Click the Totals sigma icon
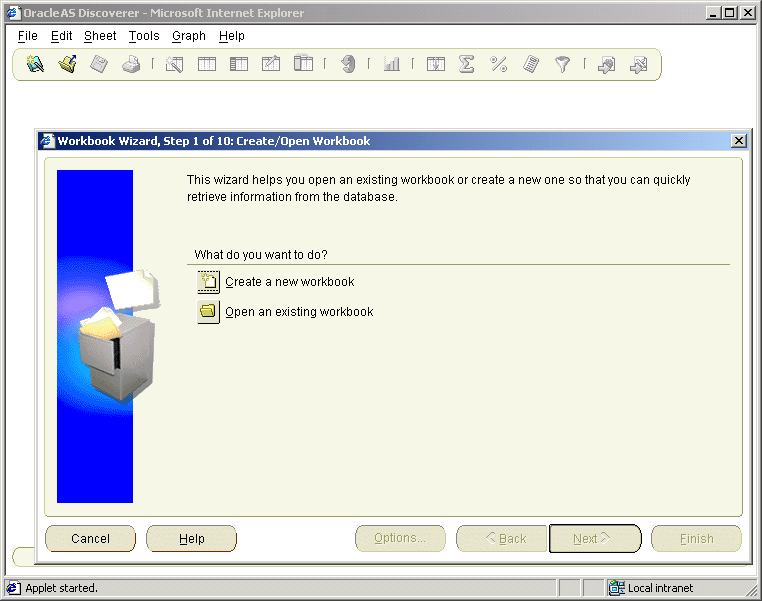The image size is (762, 601). (x=467, y=64)
